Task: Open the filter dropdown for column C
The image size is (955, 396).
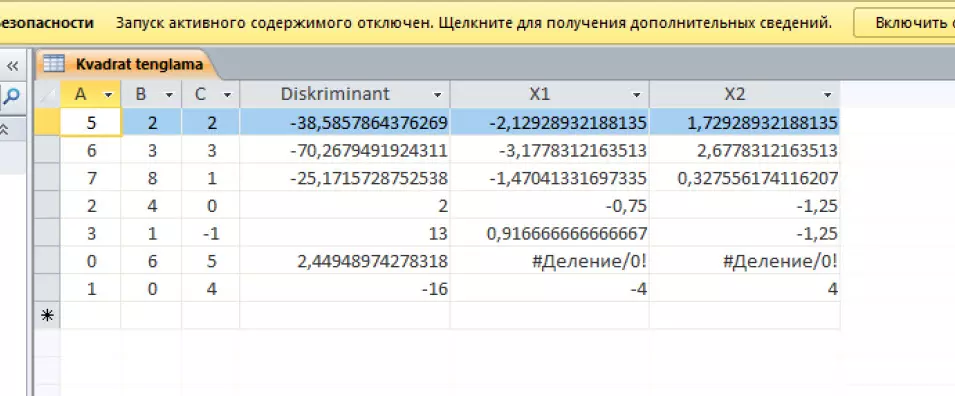Action: click(227, 95)
